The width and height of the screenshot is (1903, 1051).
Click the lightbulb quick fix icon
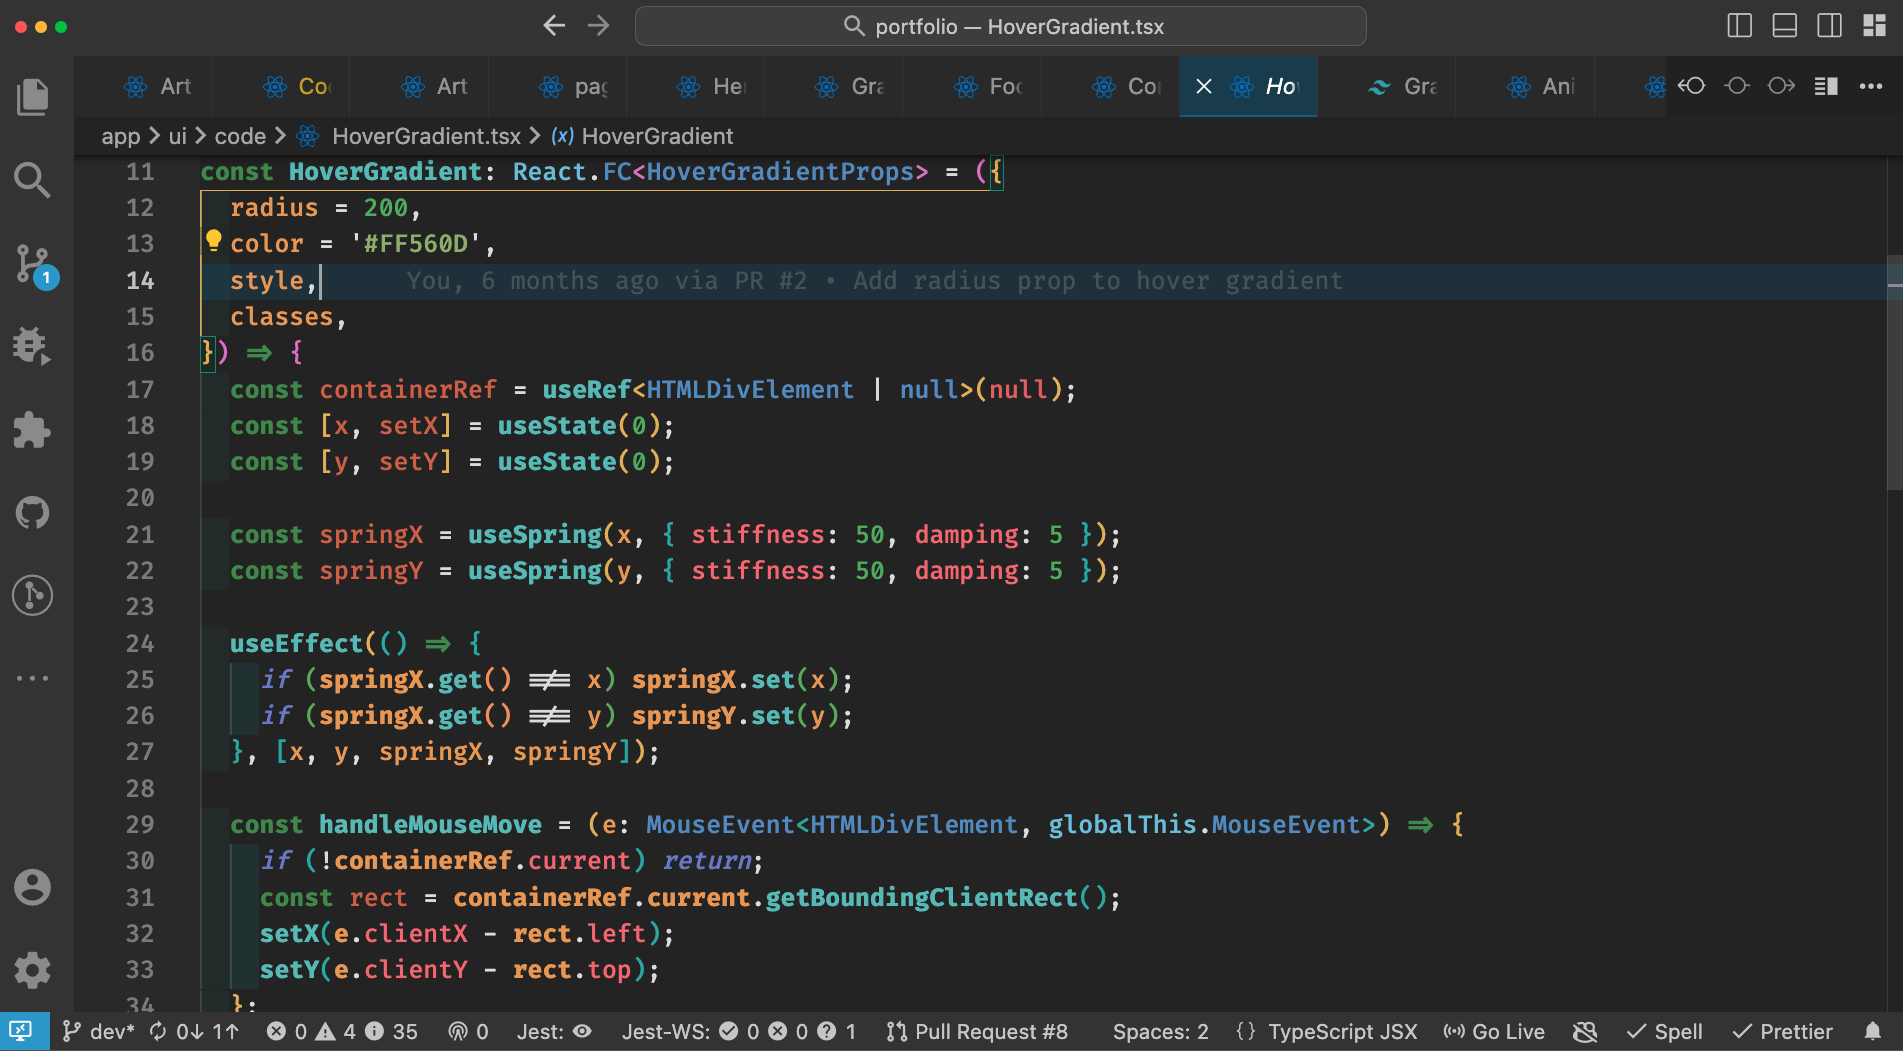point(213,240)
